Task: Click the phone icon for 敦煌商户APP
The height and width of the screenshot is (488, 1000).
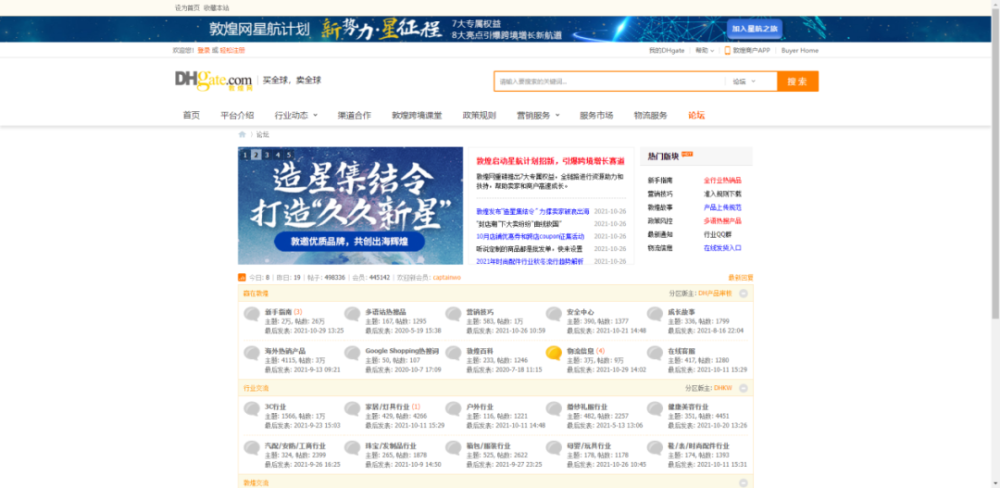Action: click(727, 50)
